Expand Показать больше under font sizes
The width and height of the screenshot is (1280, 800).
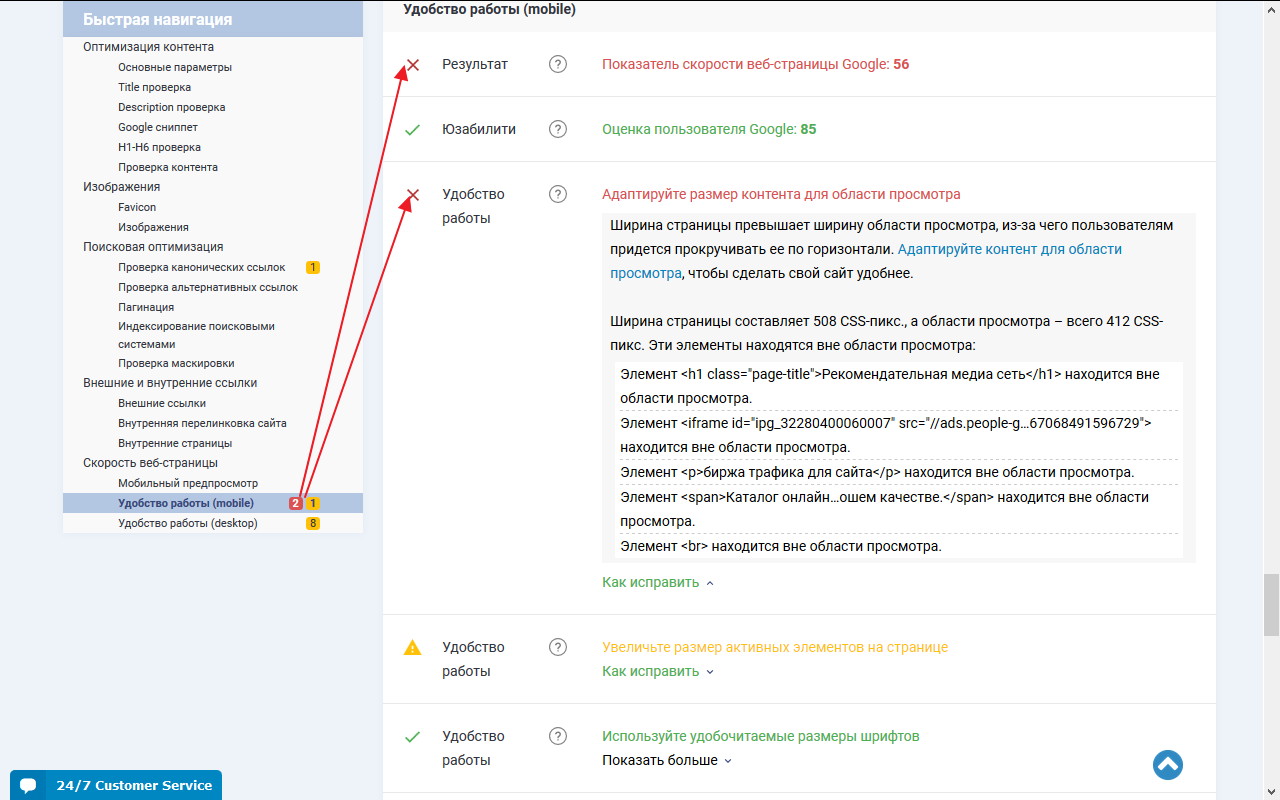click(666, 761)
